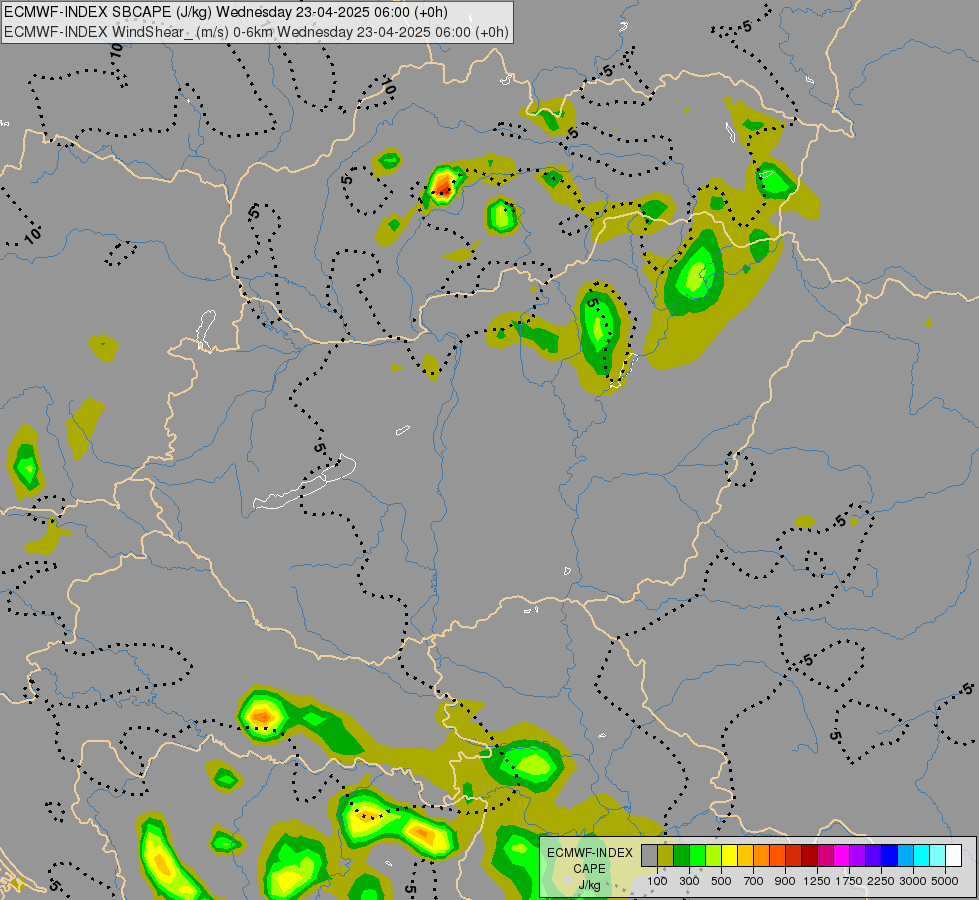The image size is (979, 900).
Task: Pick the sky blue swatch before 3000
Action: (x=906, y=855)
